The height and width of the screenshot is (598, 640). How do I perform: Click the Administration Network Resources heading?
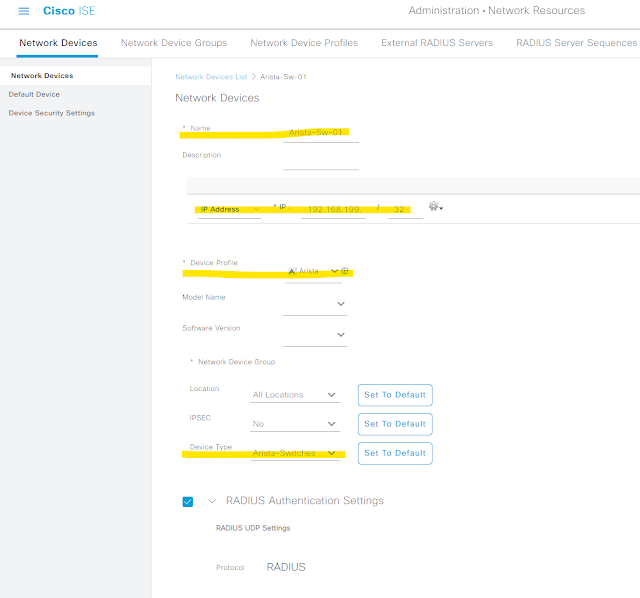point(497,11)
